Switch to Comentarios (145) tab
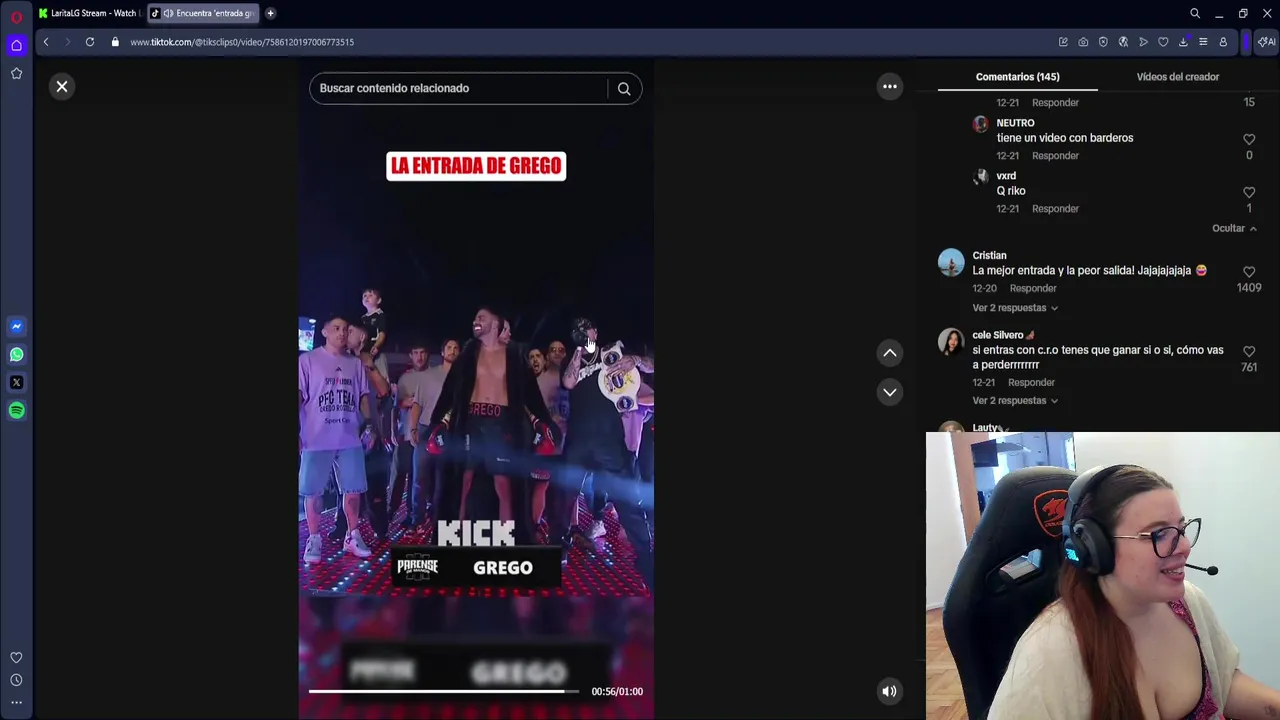The image size is (1280, 720). coord(1017,77)
